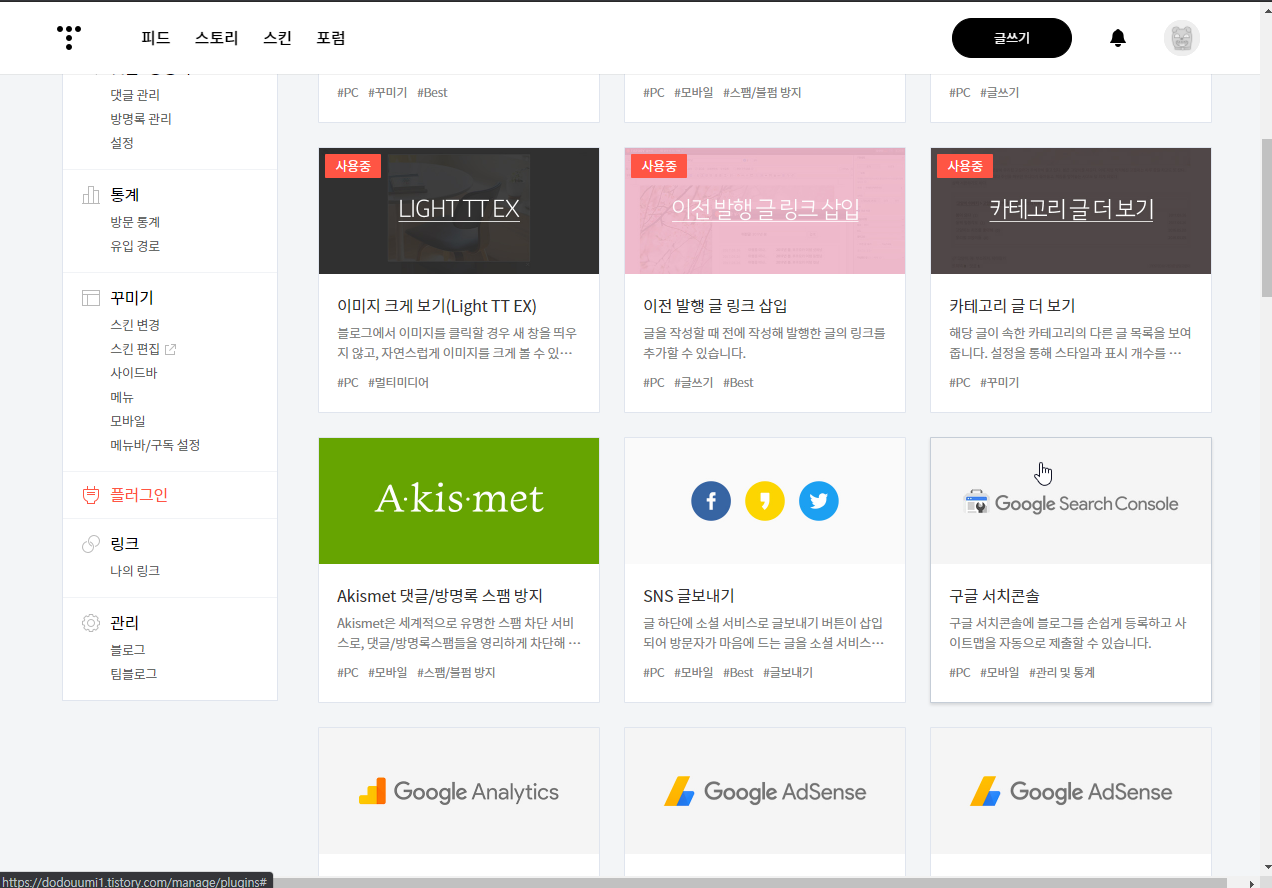Click the KakaoStory yellow icon
This screenshot has height=888, width=1272.
pos(765,501)
